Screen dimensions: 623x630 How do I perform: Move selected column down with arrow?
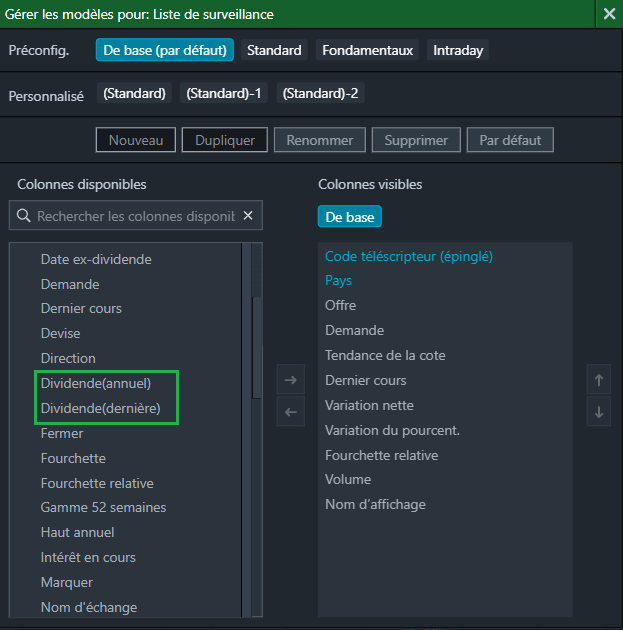click(x=599, y=411)
